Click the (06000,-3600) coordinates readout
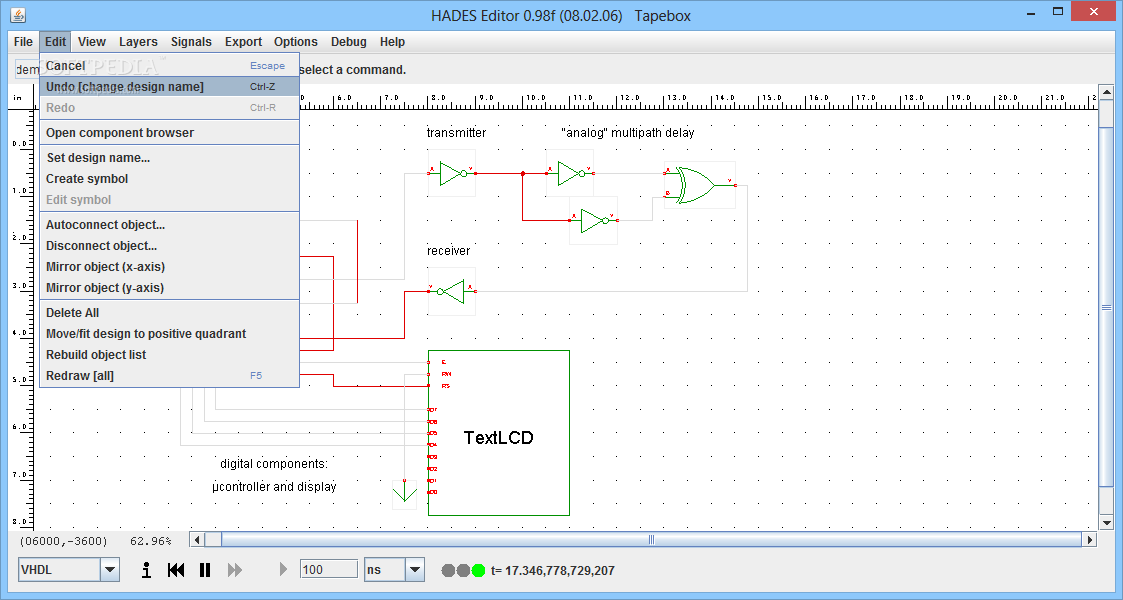The height and width of the screenshot is (600, 1123). (63, 541)
